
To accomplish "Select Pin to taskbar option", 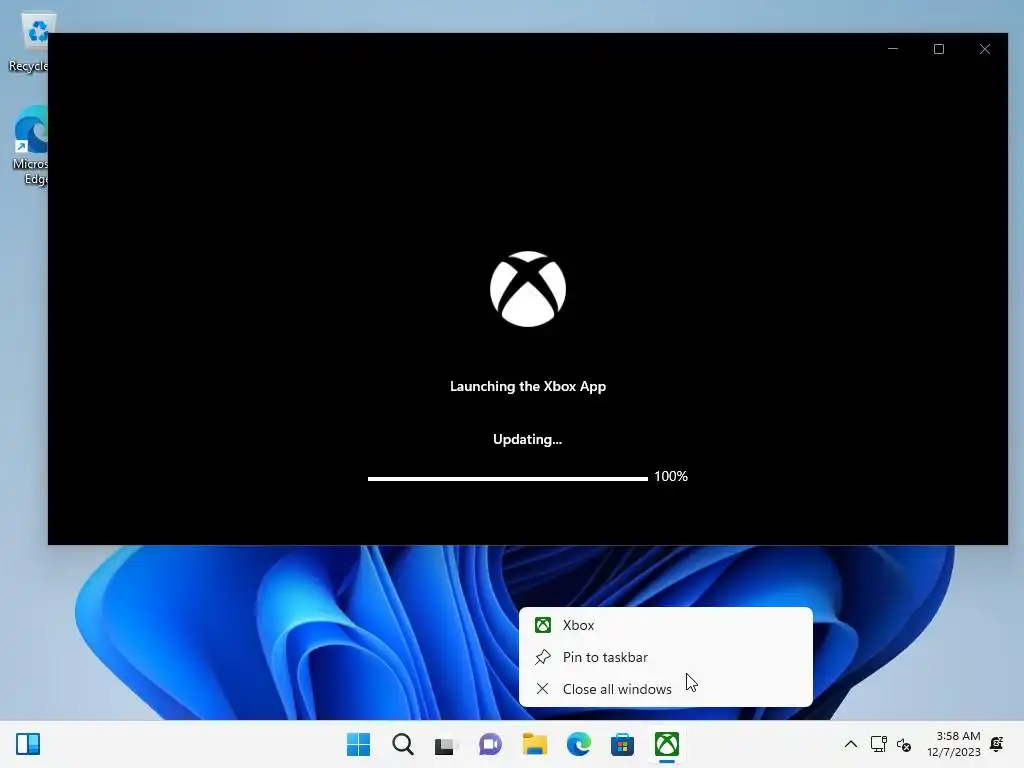I will (665, 657).
